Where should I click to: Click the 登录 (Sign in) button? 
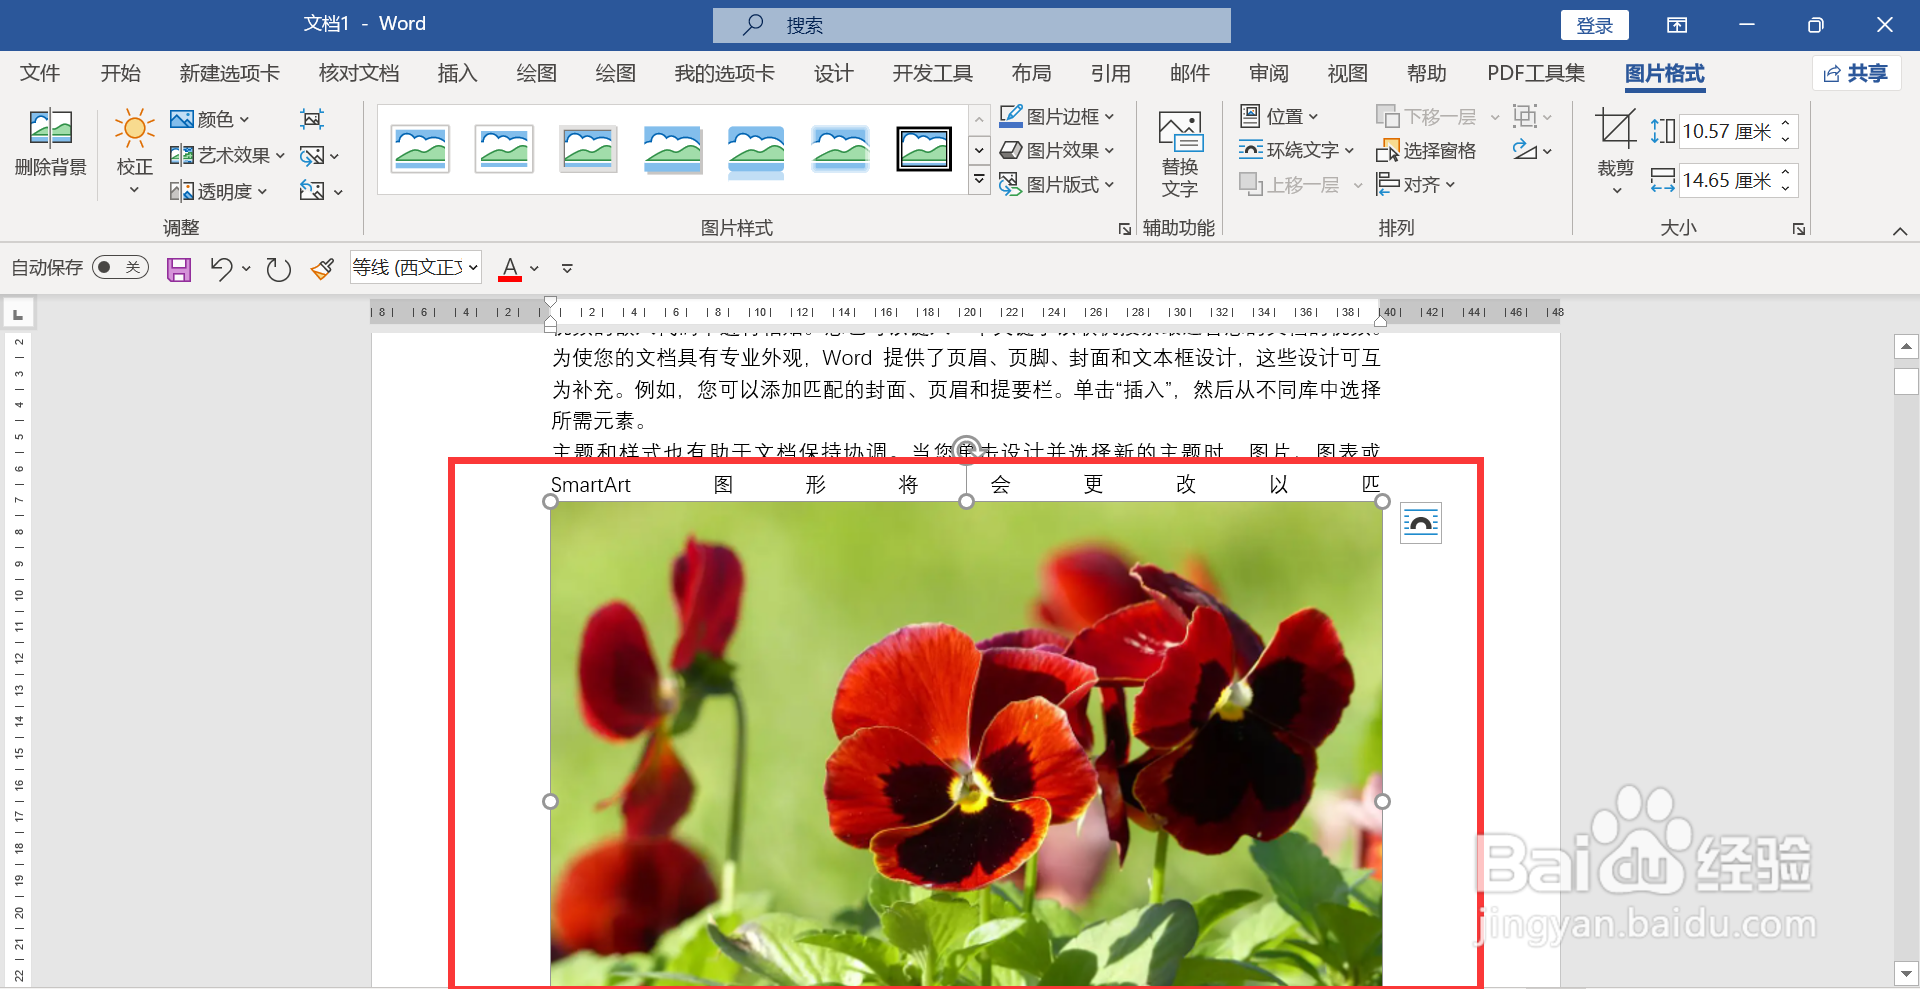tap(1595, 25)
